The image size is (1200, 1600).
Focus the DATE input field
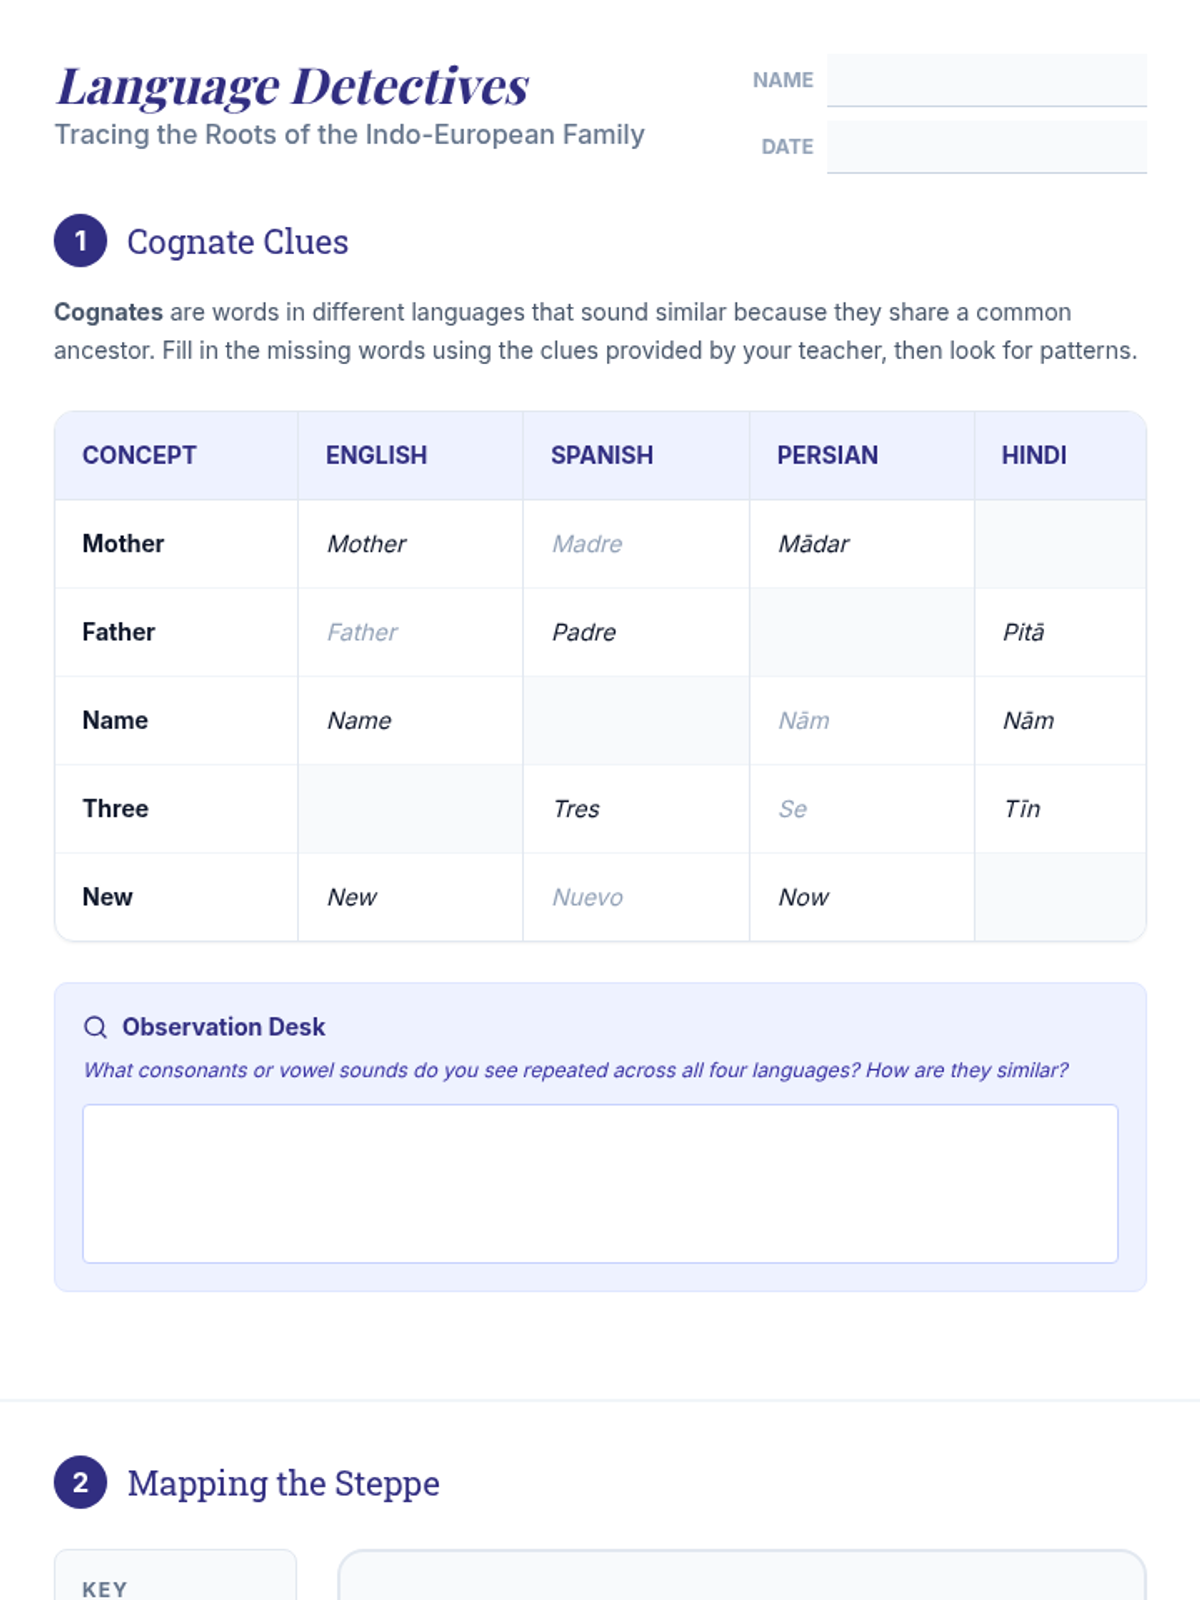tap(986, 147)
